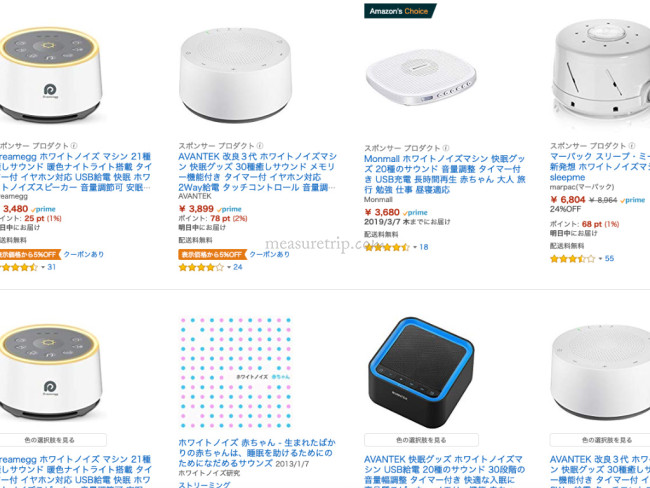Click the ¥3,680 price of Monmall
This screenshot has height=488, width=650.
pyautogui.click(x=382, y=212)
